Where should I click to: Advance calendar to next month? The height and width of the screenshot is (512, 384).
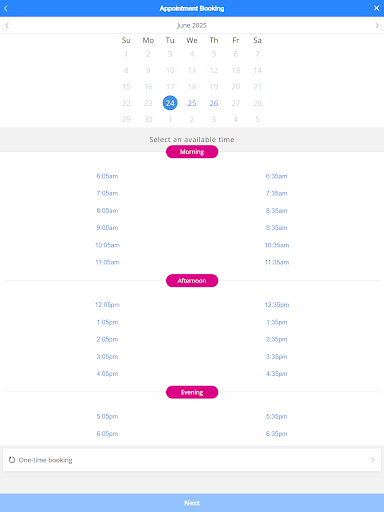377,25
